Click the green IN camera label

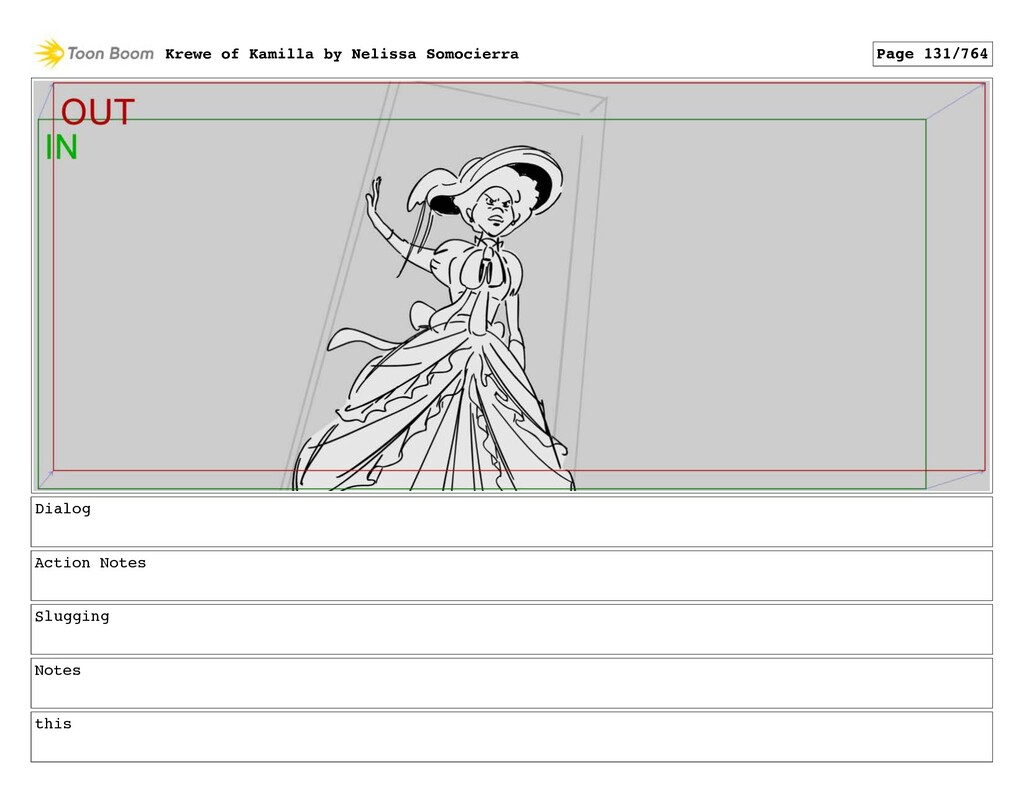[61, 147]
